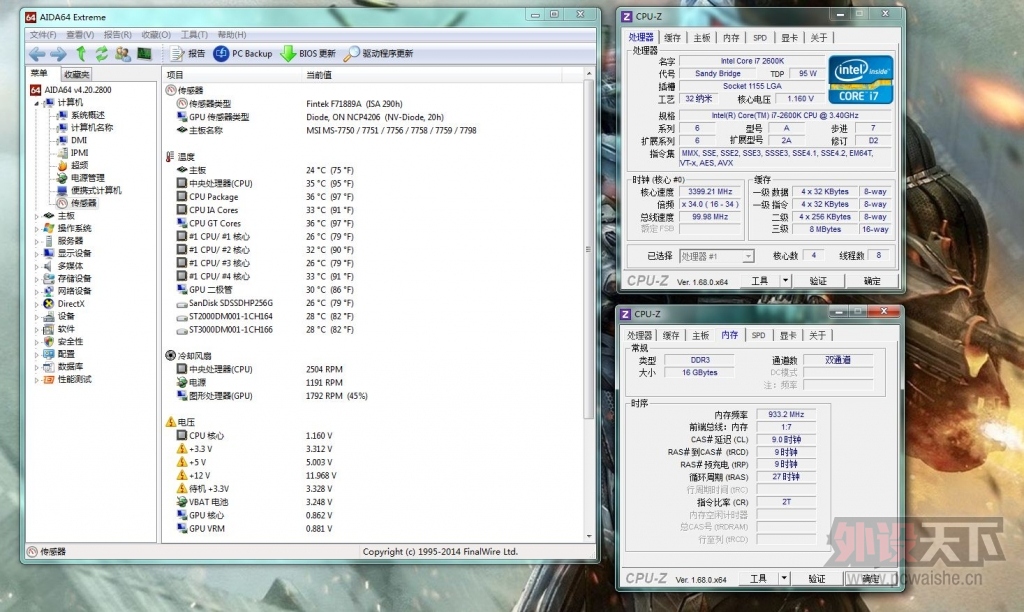
Task: Click 工具 button in upper CPU-Z window
Action: point(760,281)
